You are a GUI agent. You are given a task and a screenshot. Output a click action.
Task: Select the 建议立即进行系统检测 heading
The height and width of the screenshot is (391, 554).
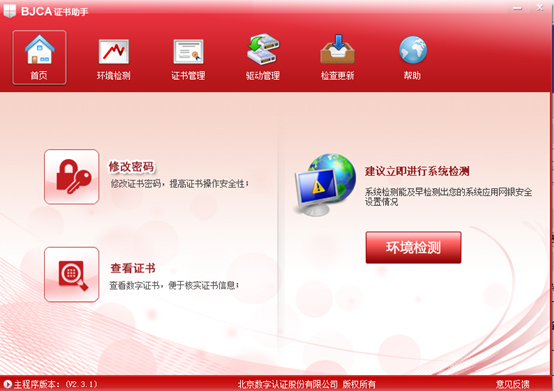pyautogui.click(x=417, y=171)
